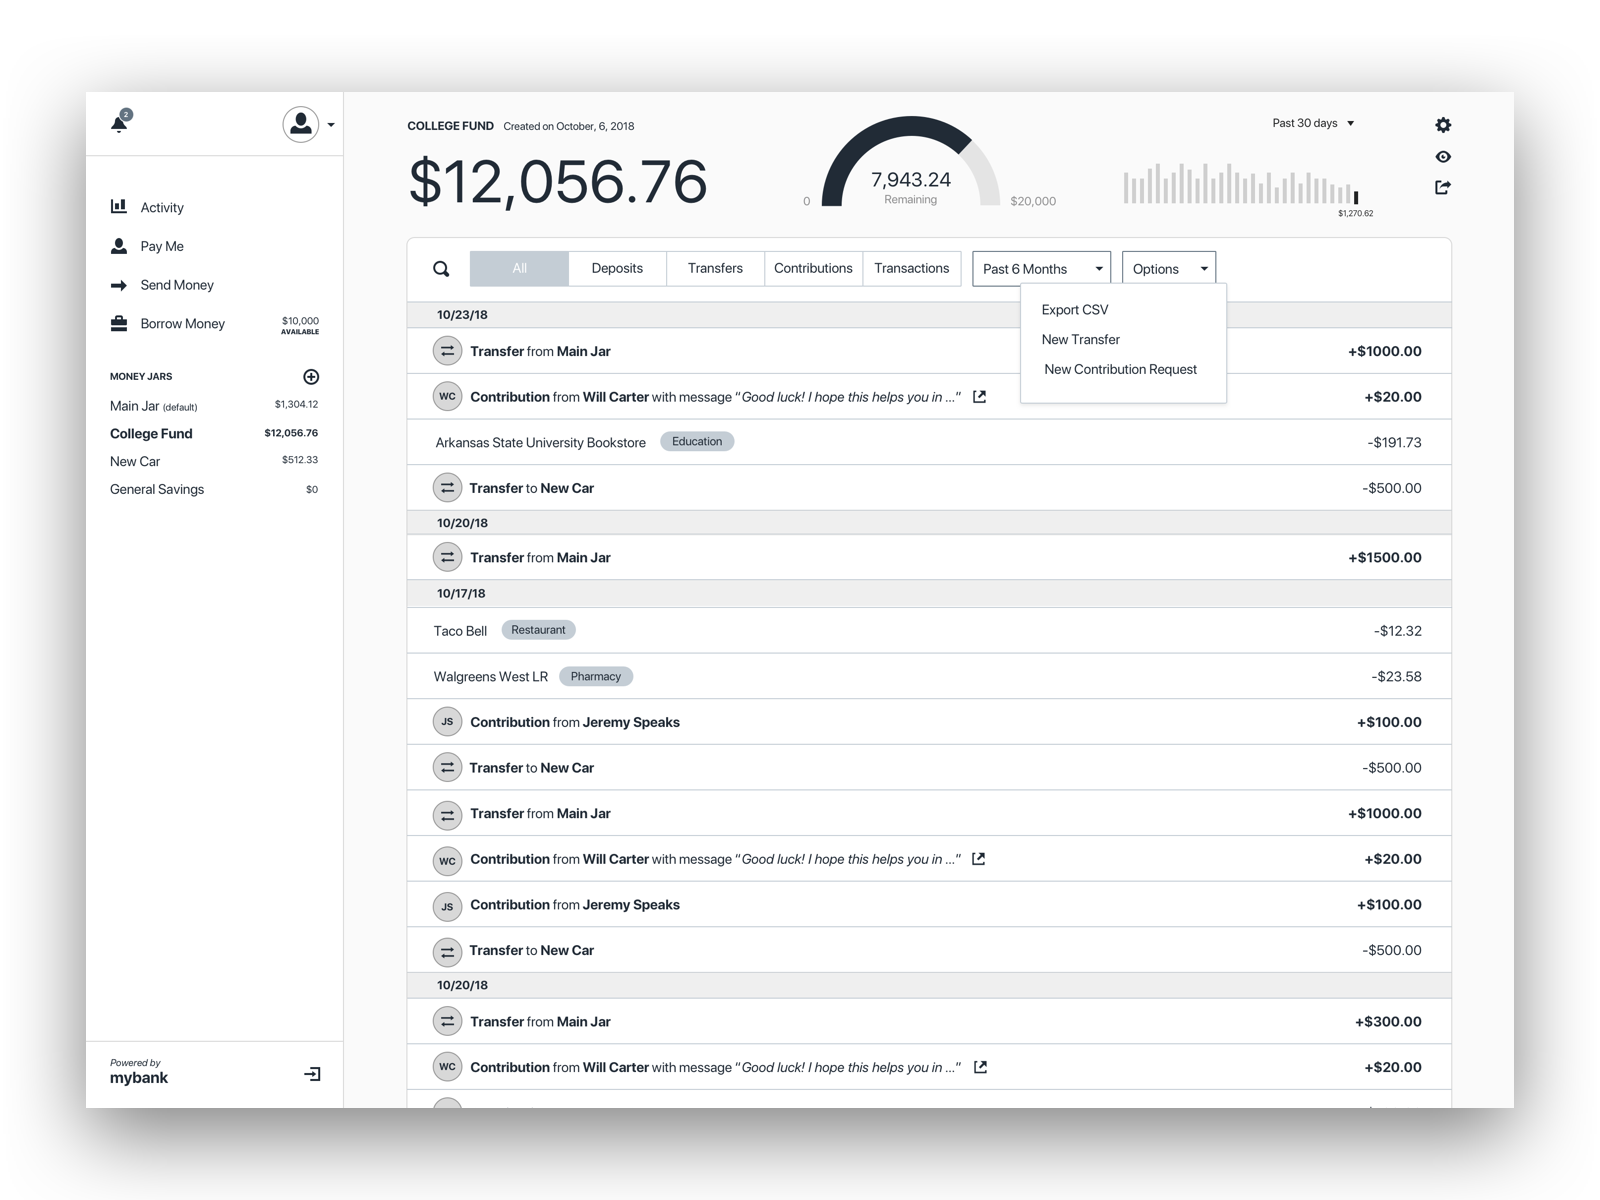1600x1200 pixels.
Task: Click the search magnifier icon
Action: 441,268
